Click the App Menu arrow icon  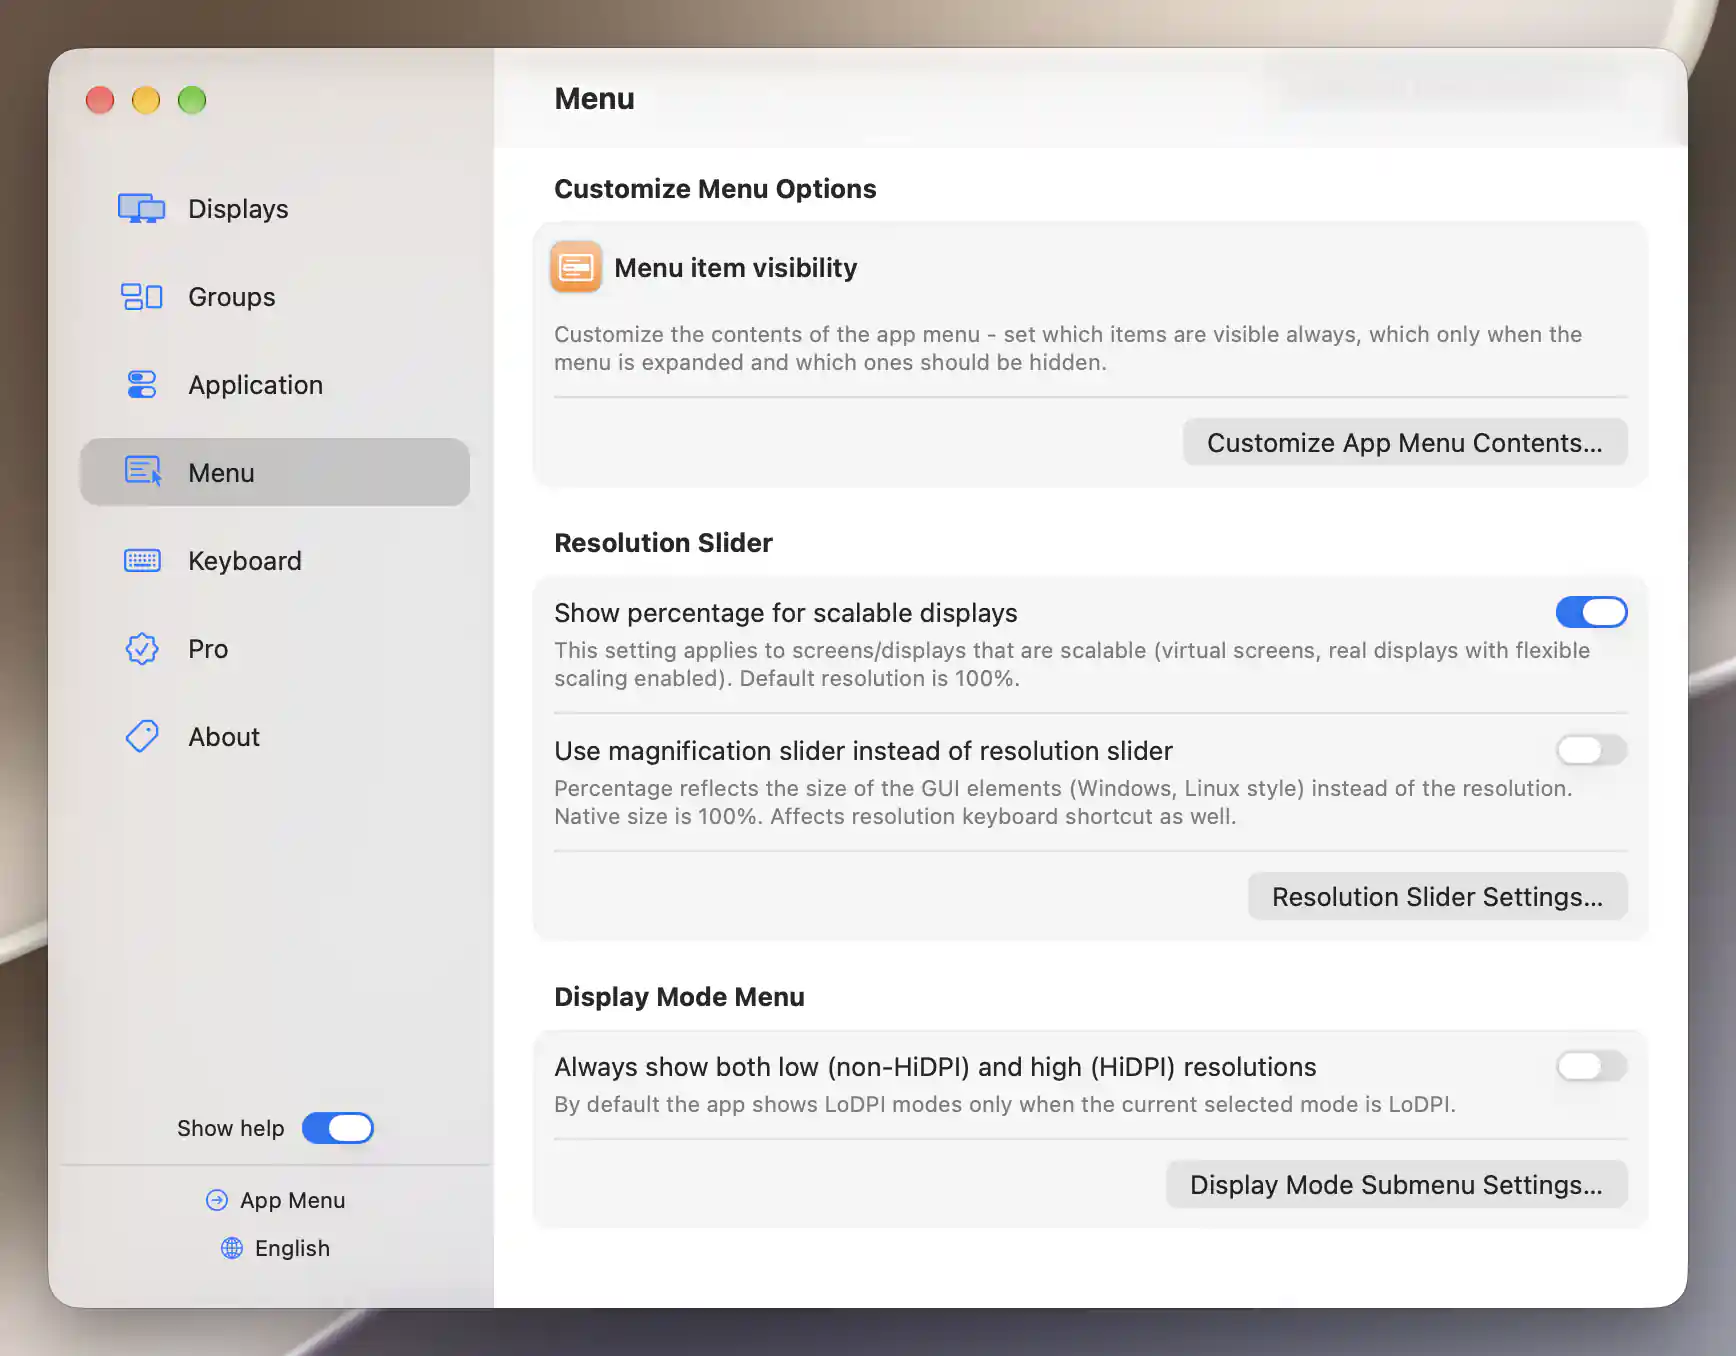tap(216, 1200)
